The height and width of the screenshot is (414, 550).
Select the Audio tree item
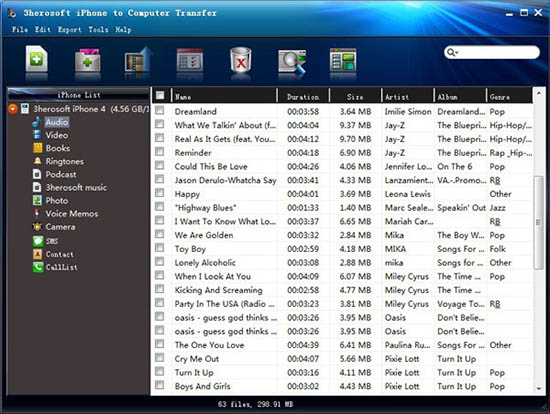(x=56, y=122)
